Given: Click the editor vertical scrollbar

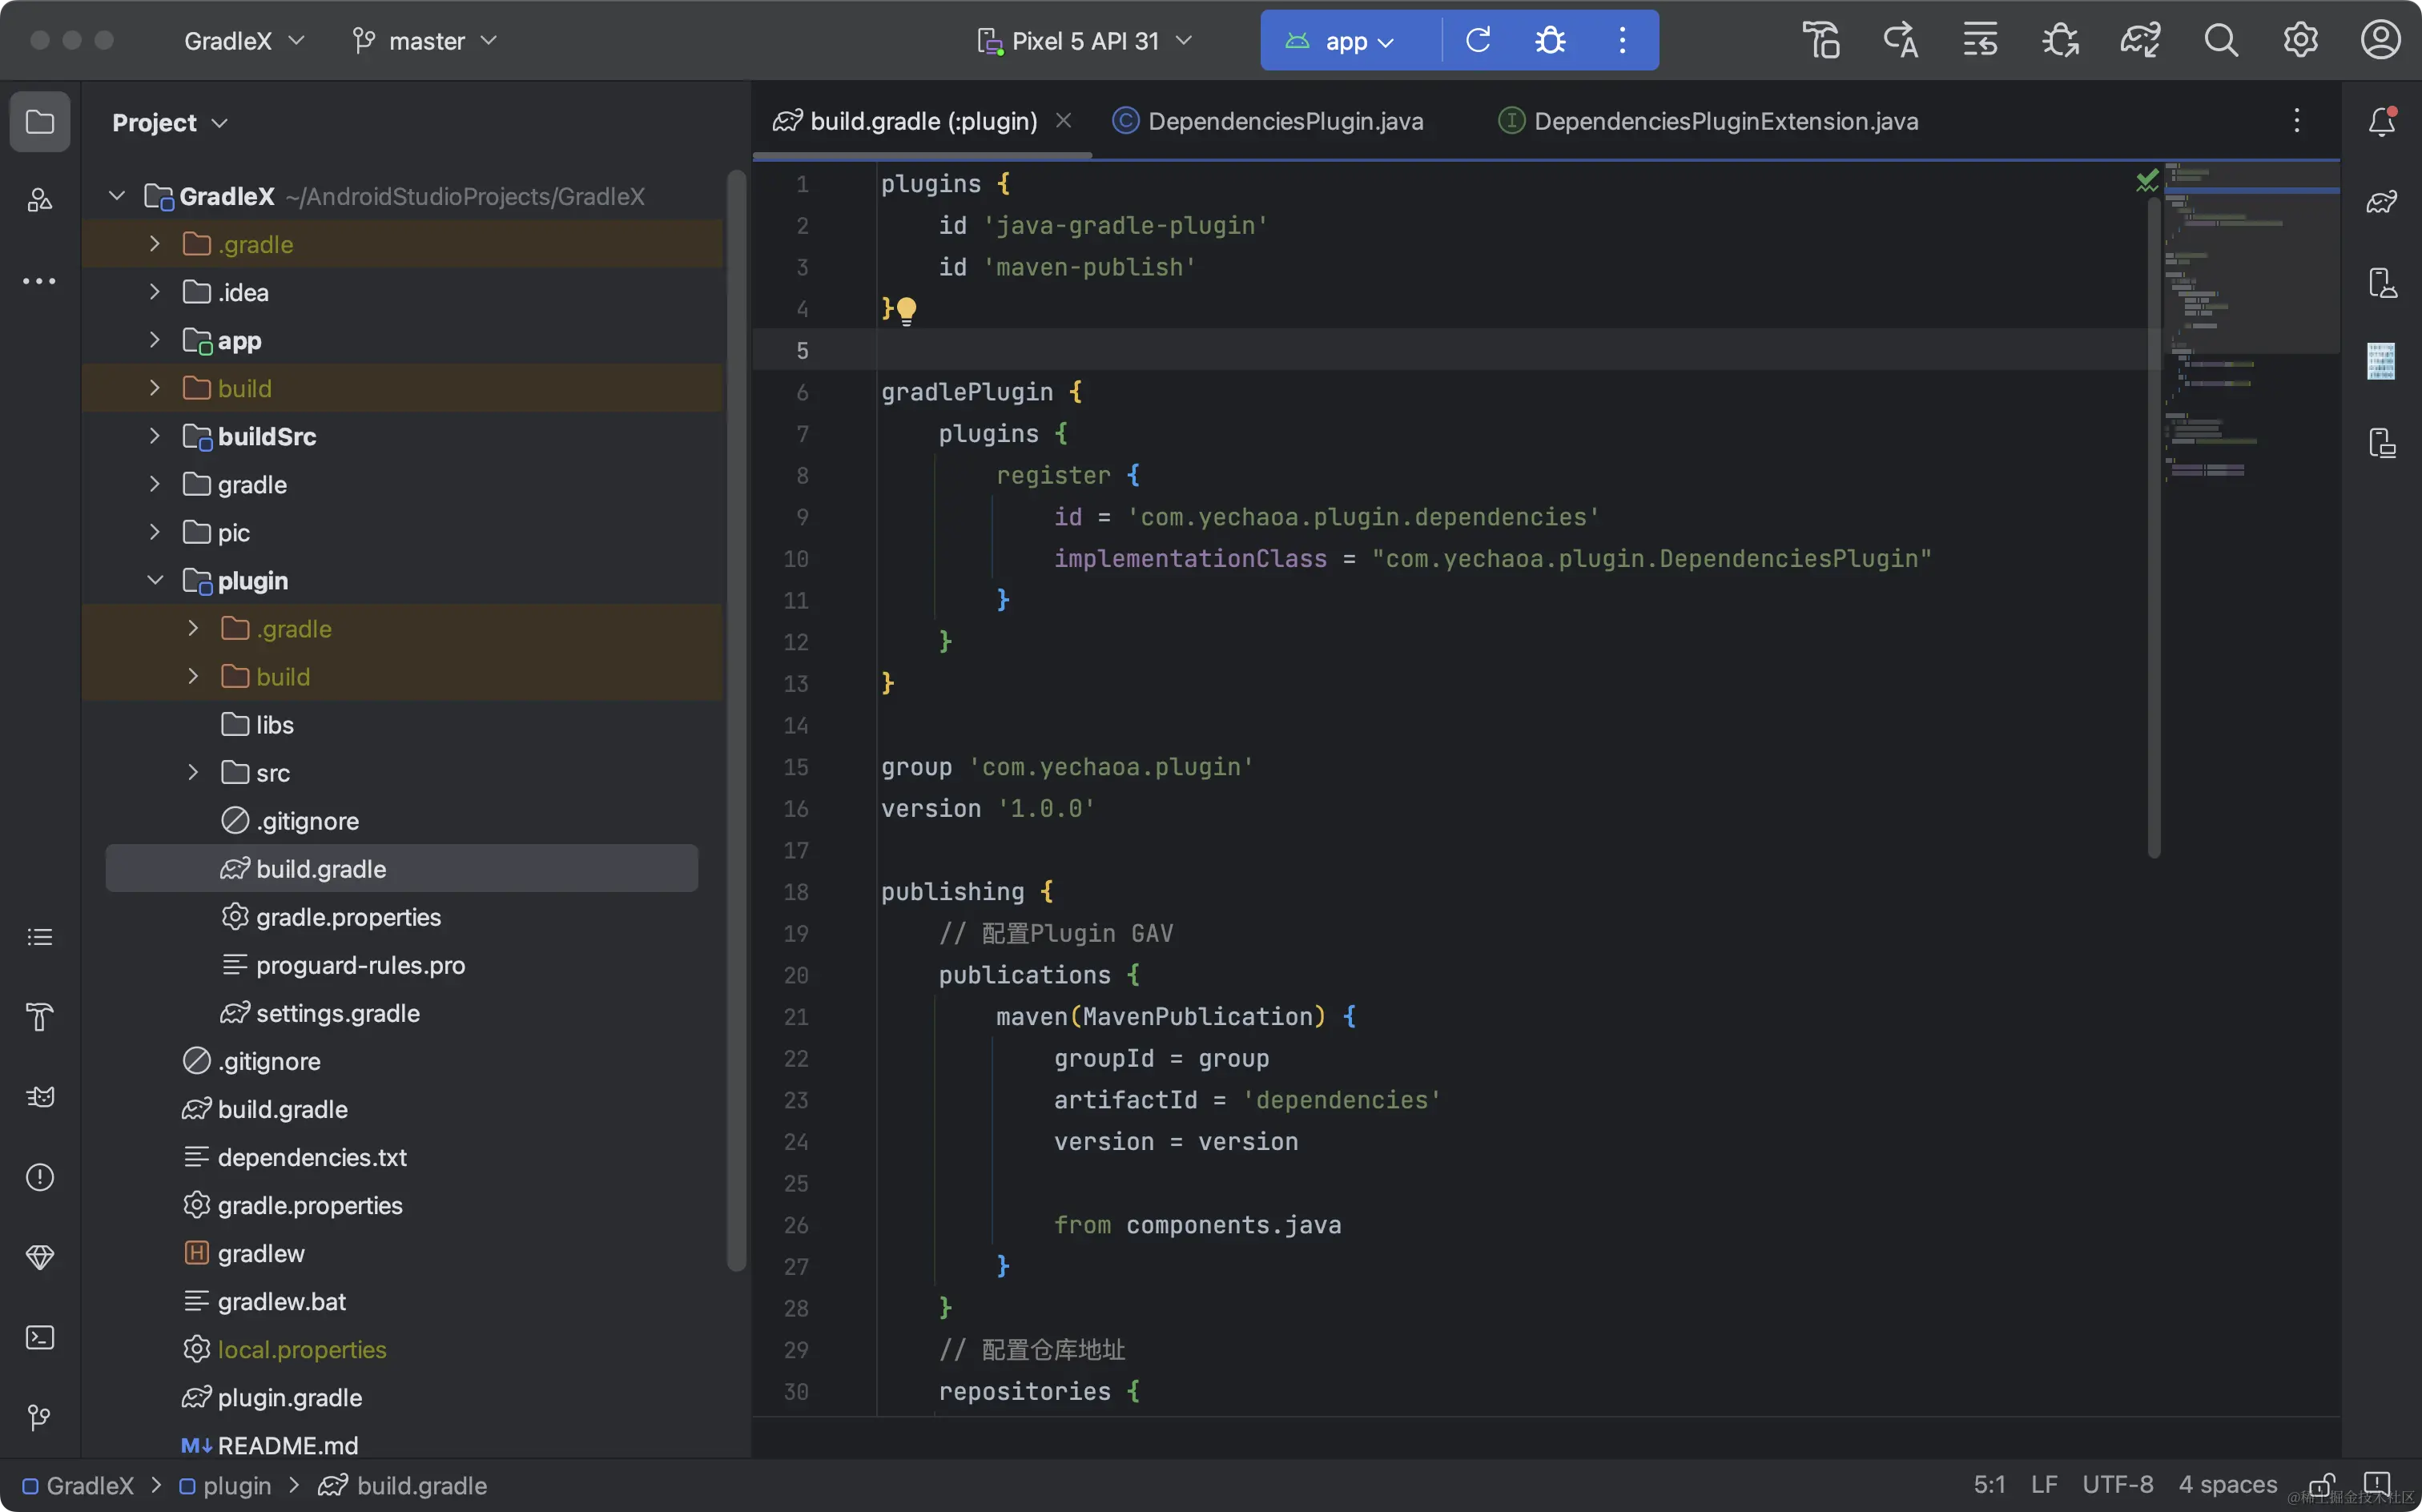Looking at the screenshot, I should (x=2153, y=520).
